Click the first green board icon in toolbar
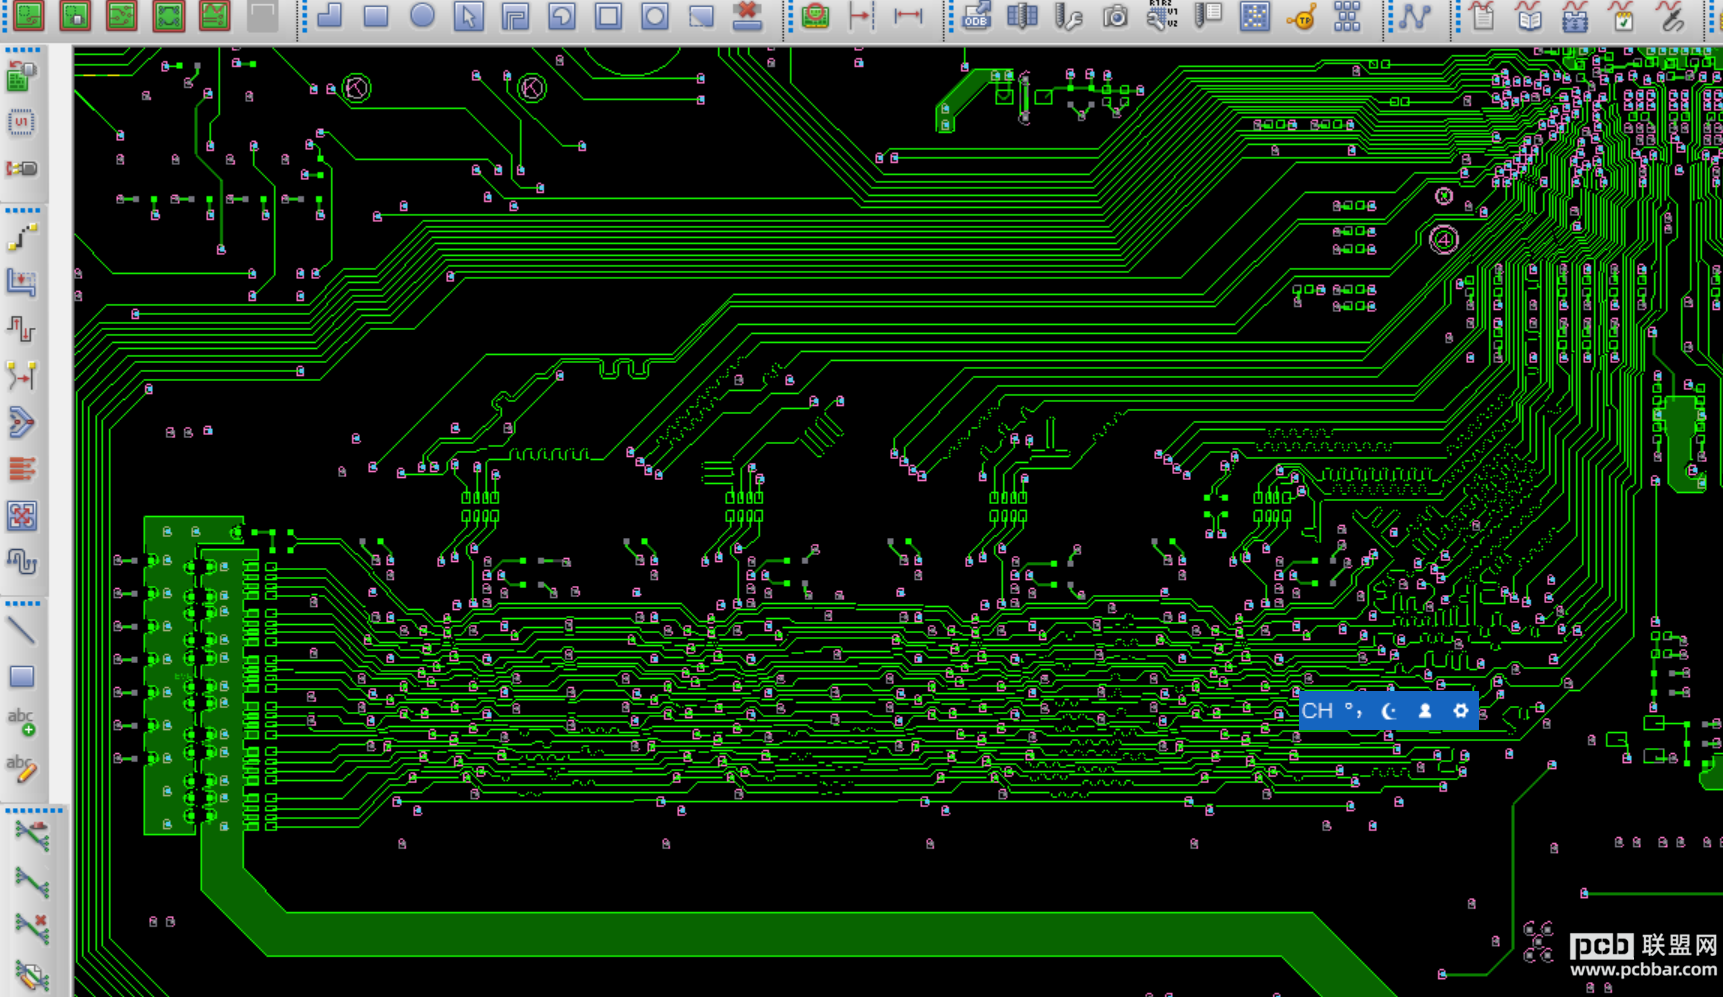Screen dimensions: 1723x997 28,16
